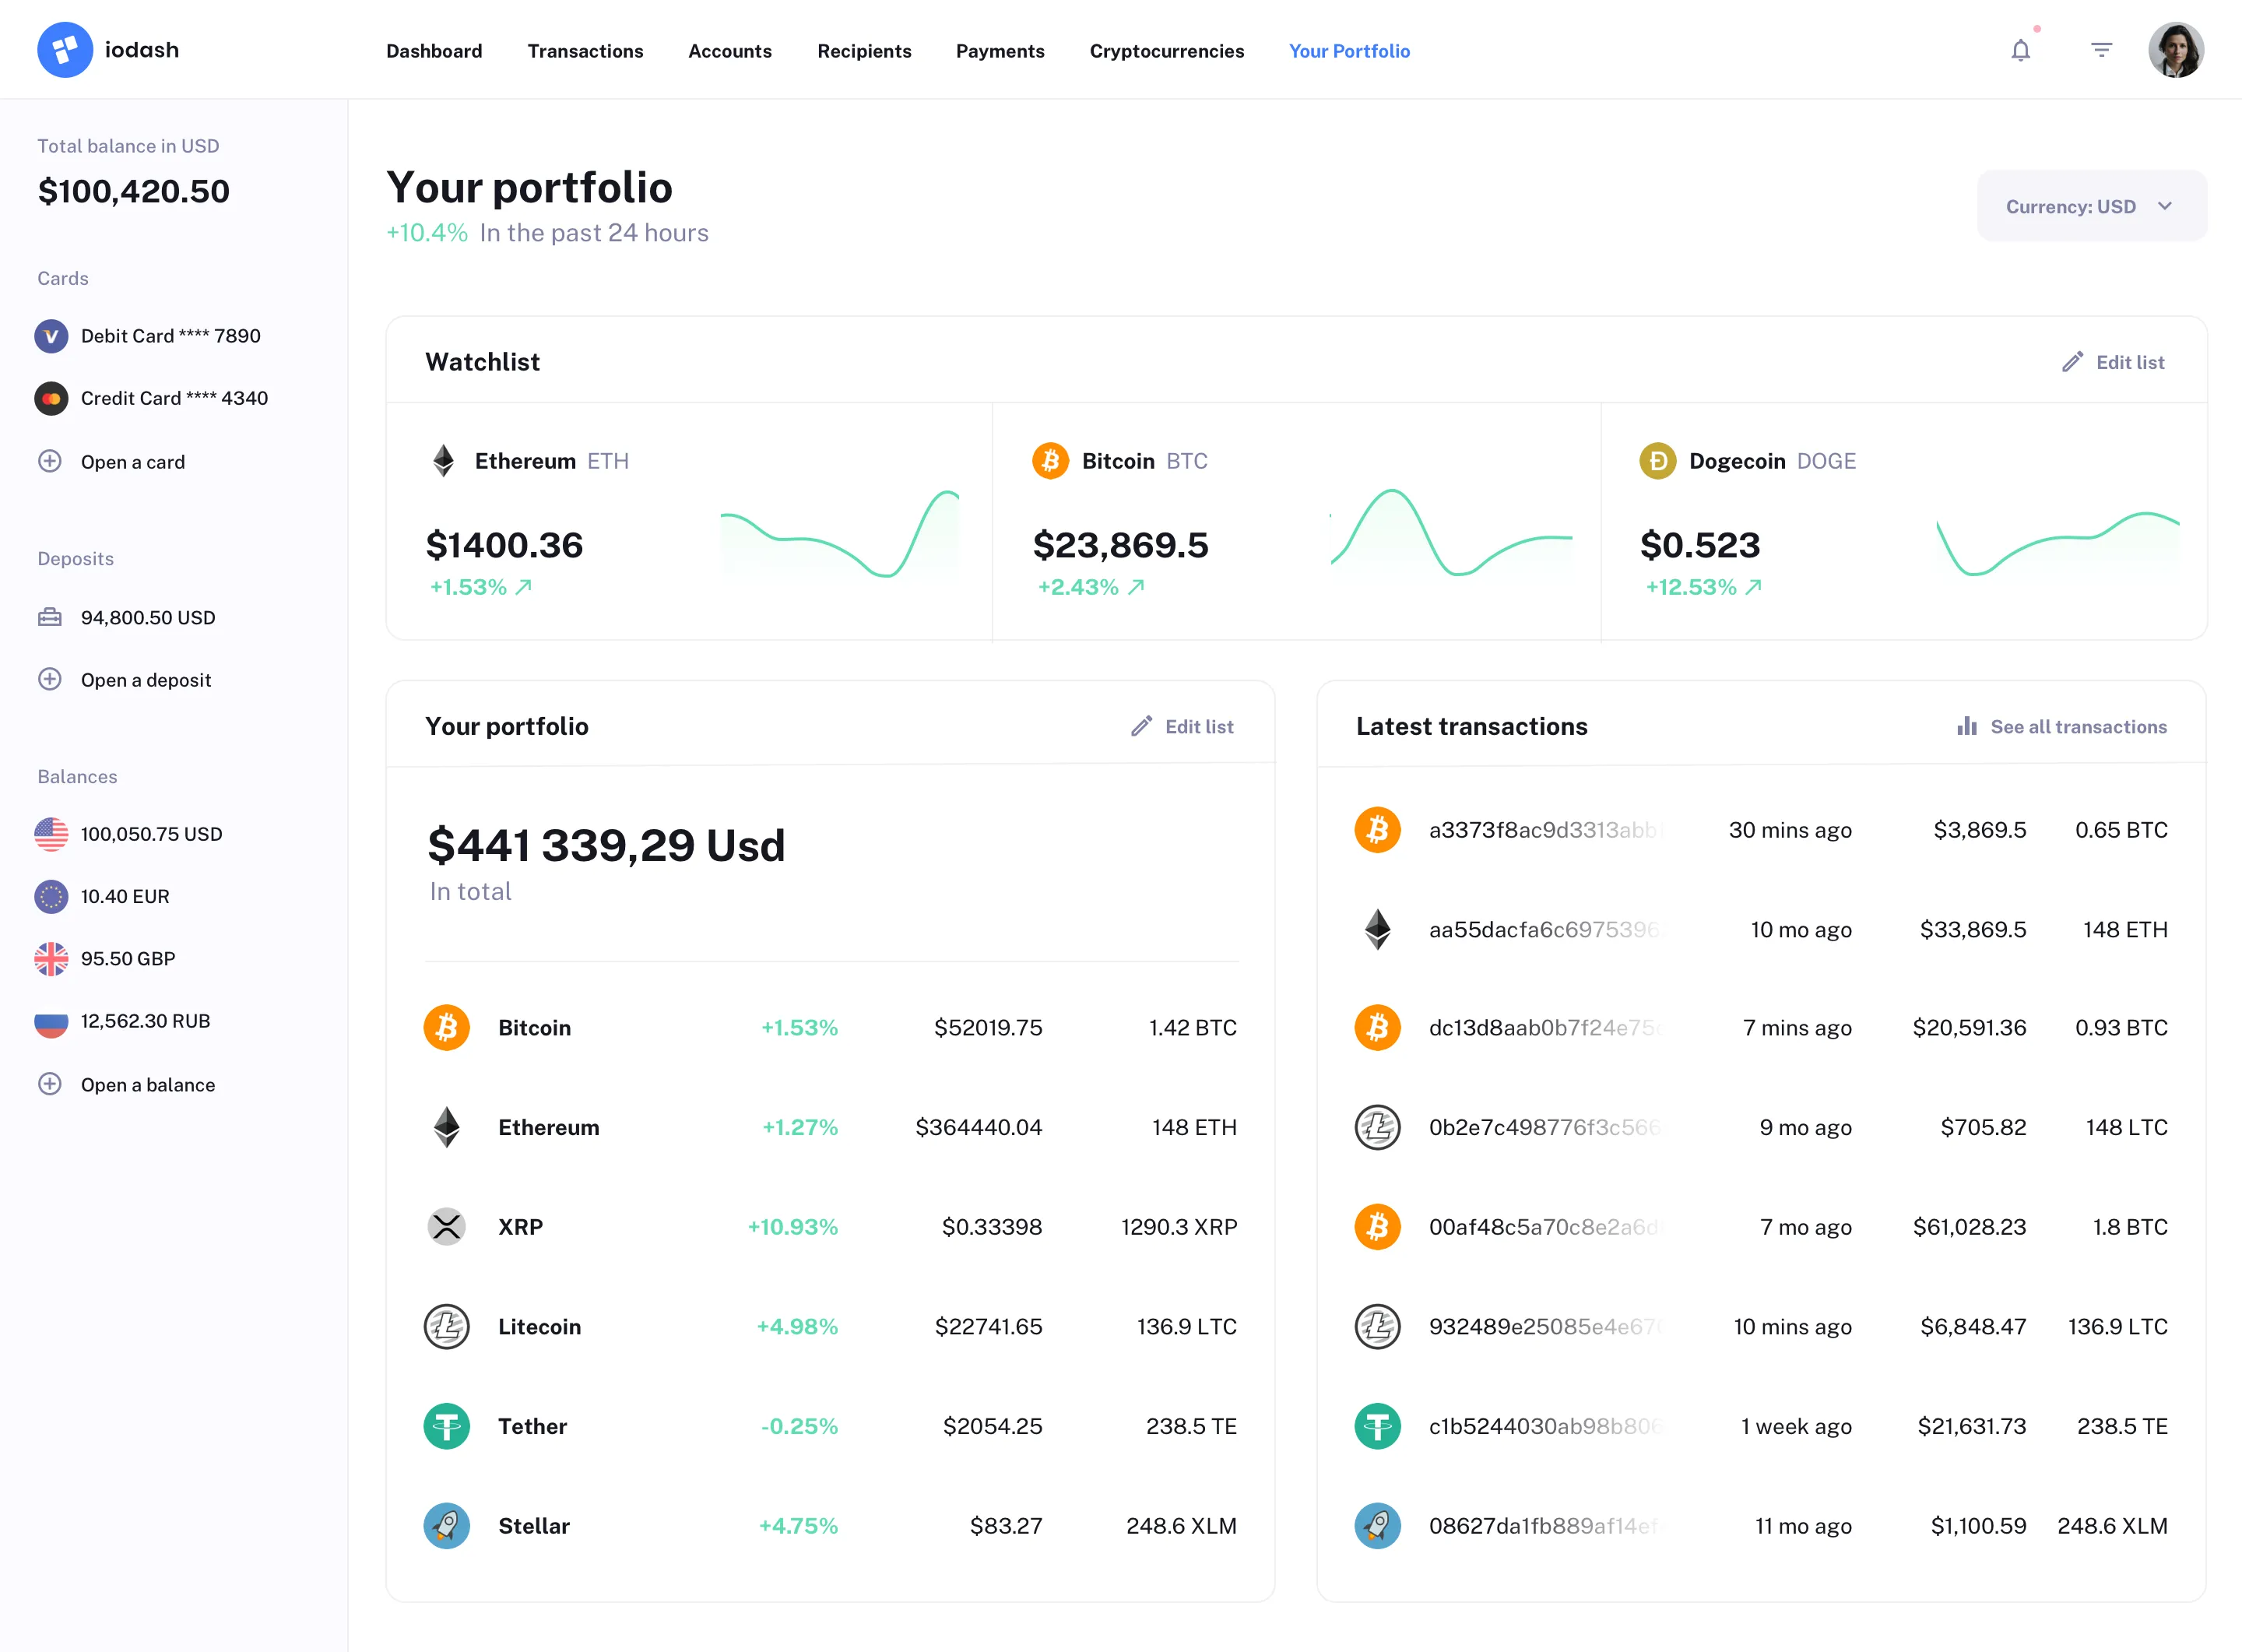Click the Bitcoin icon next to Bitcoin BTC
This screenshot has width=2242, height=1652.
(1051, 460)
